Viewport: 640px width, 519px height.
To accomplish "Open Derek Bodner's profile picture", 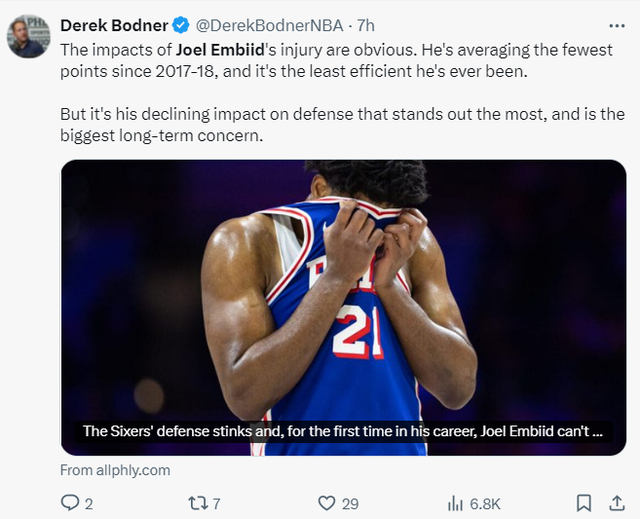I will pos(27,37).
